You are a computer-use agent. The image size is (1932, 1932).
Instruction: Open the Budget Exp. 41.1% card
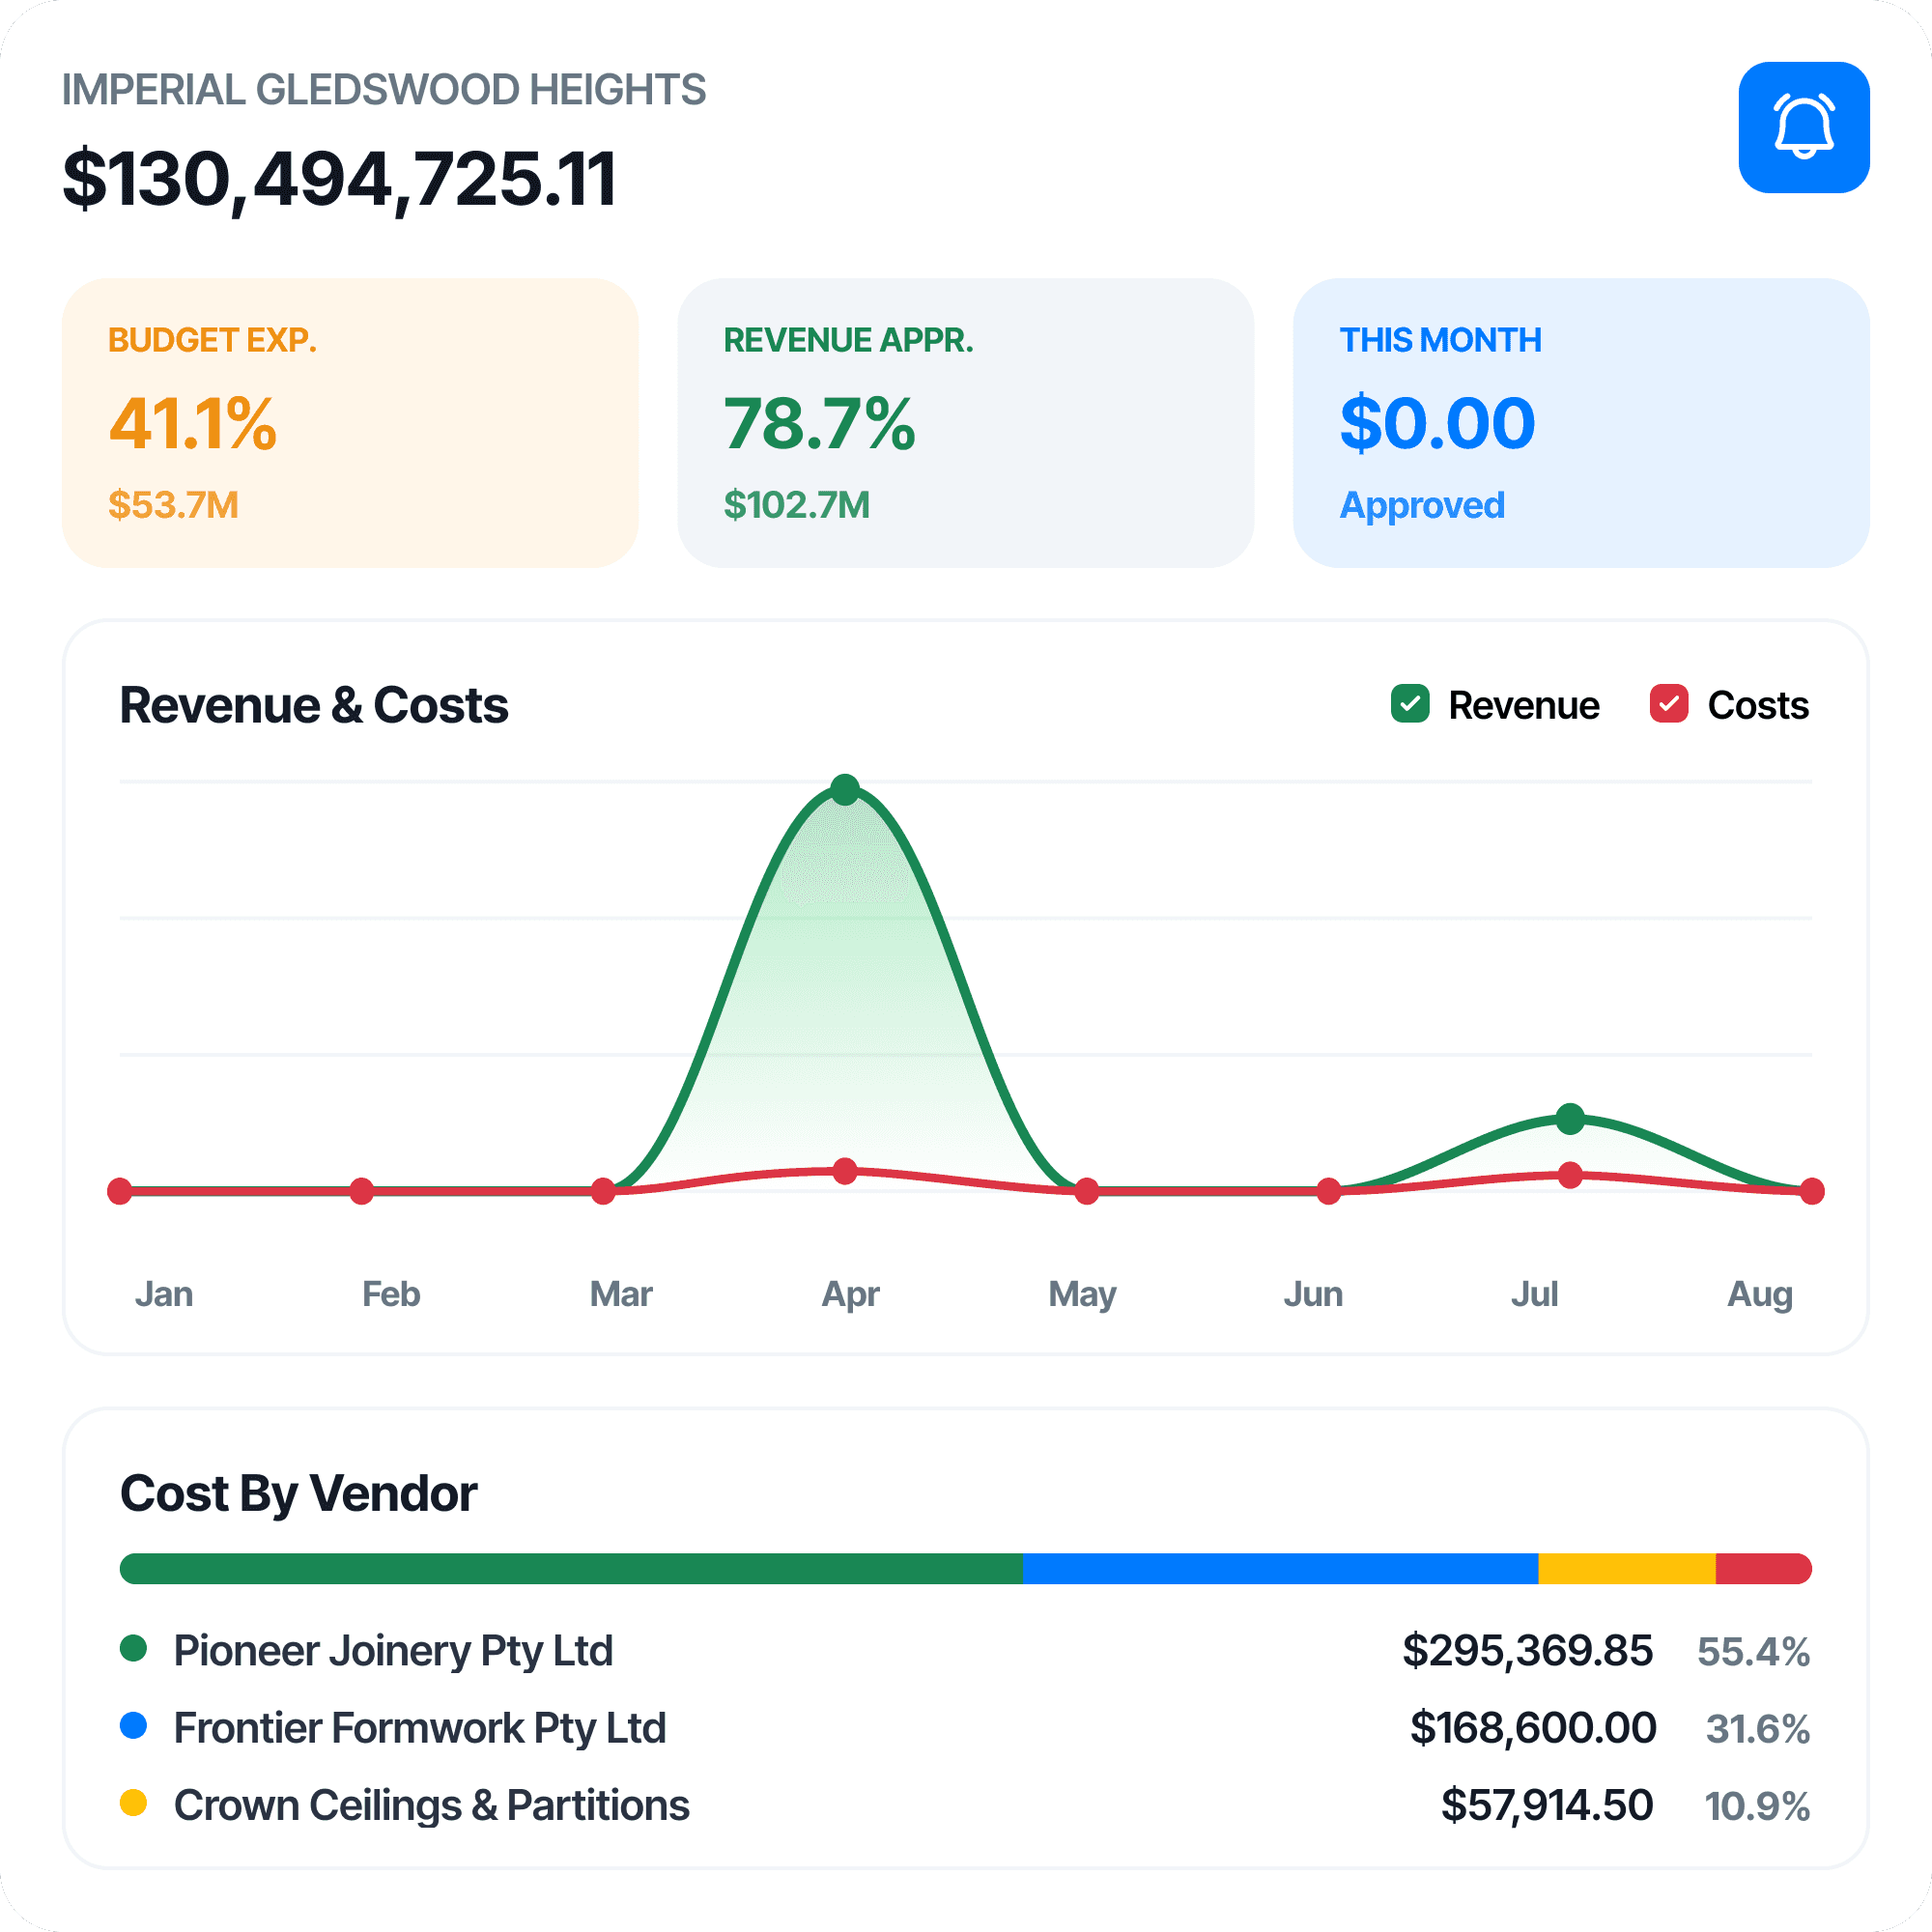(350, 423)
